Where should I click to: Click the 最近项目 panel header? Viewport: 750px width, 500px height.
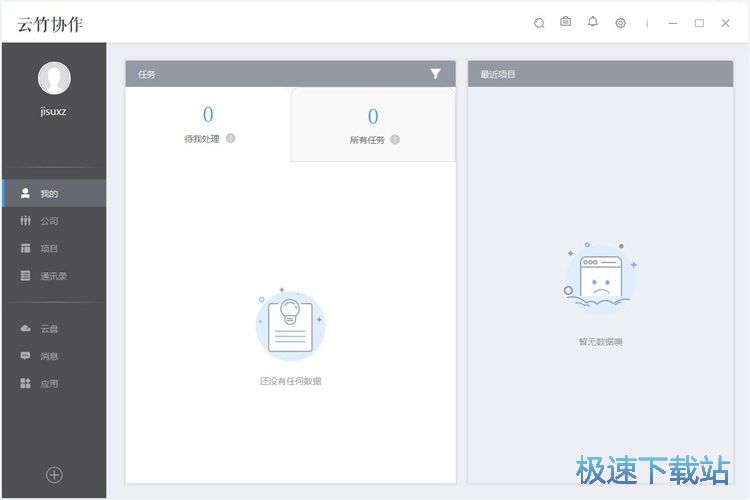pyautogui.click(x=600, y=74)
